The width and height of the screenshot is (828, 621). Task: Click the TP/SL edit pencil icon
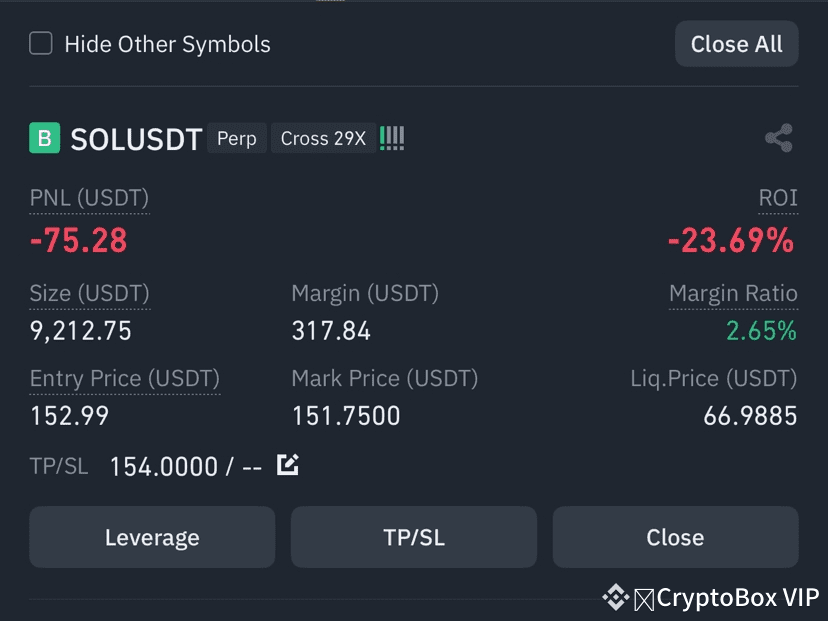(288, 465)
